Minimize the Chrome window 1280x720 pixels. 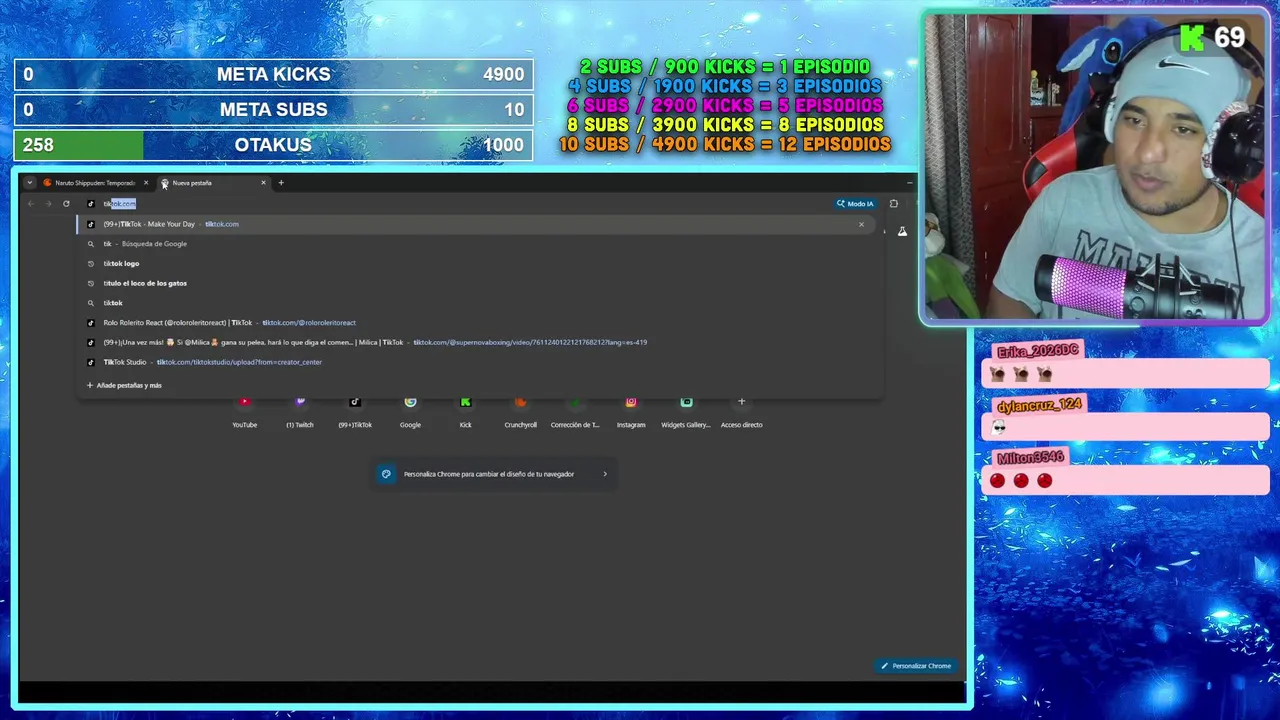[x=909, y=183]
